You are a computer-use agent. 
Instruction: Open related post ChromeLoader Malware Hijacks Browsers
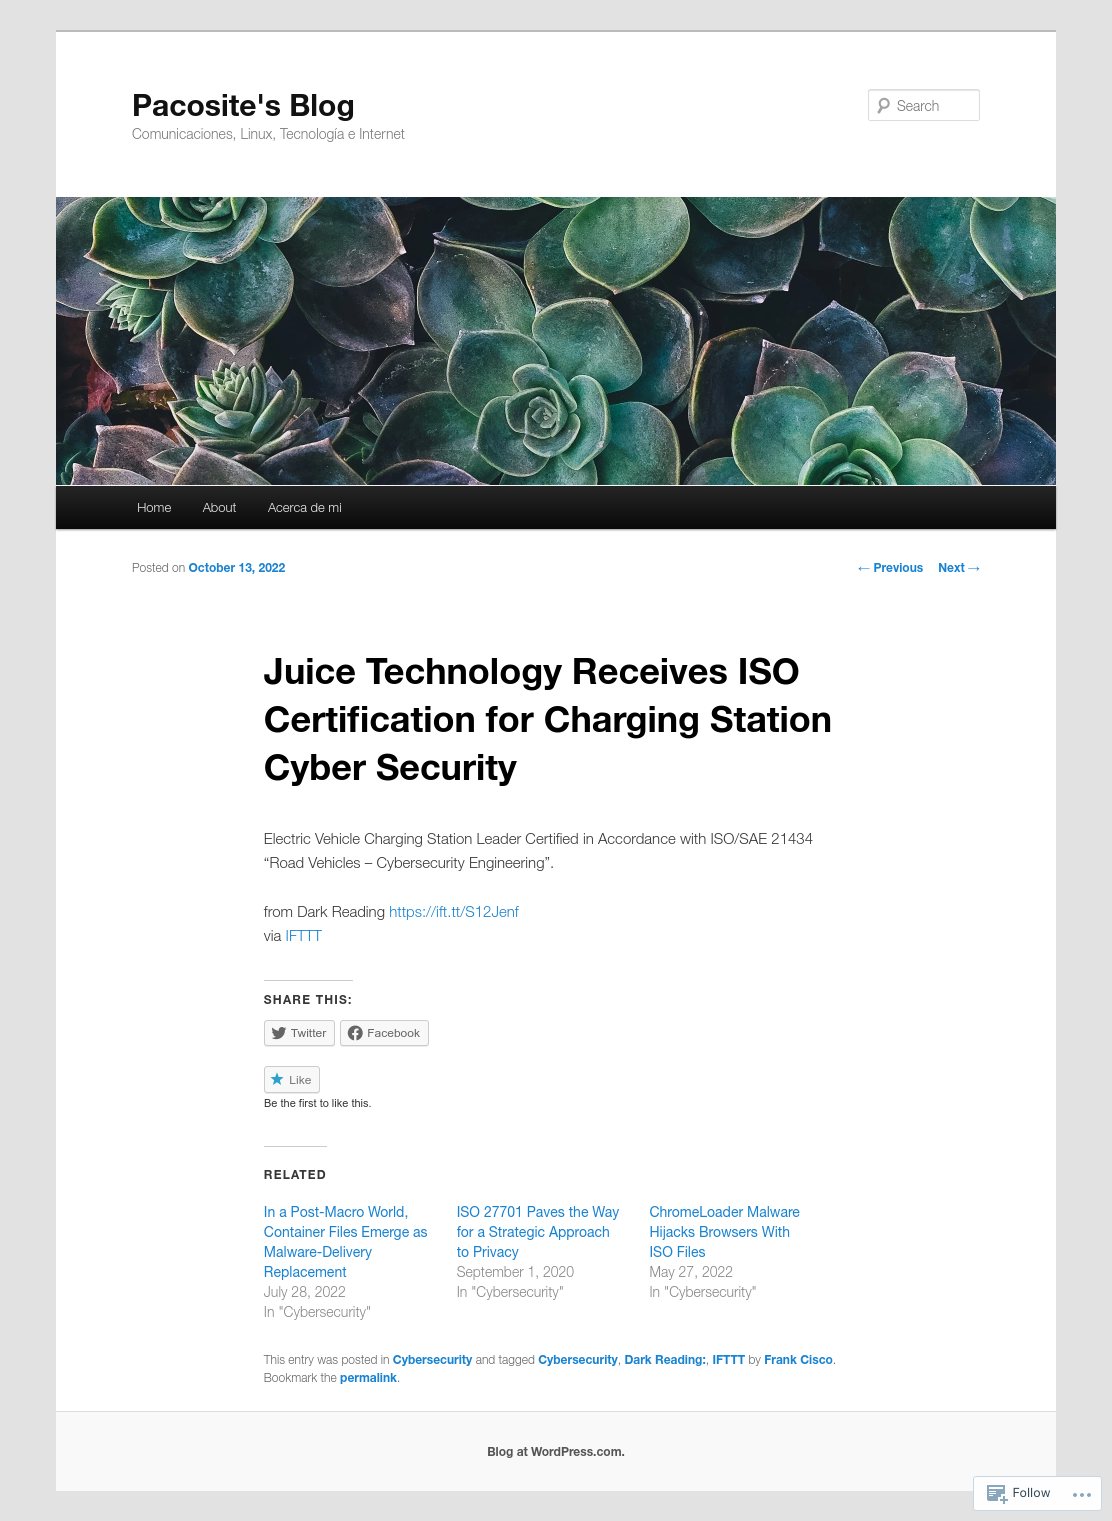pyautogui.click(x=724, y=1232)
